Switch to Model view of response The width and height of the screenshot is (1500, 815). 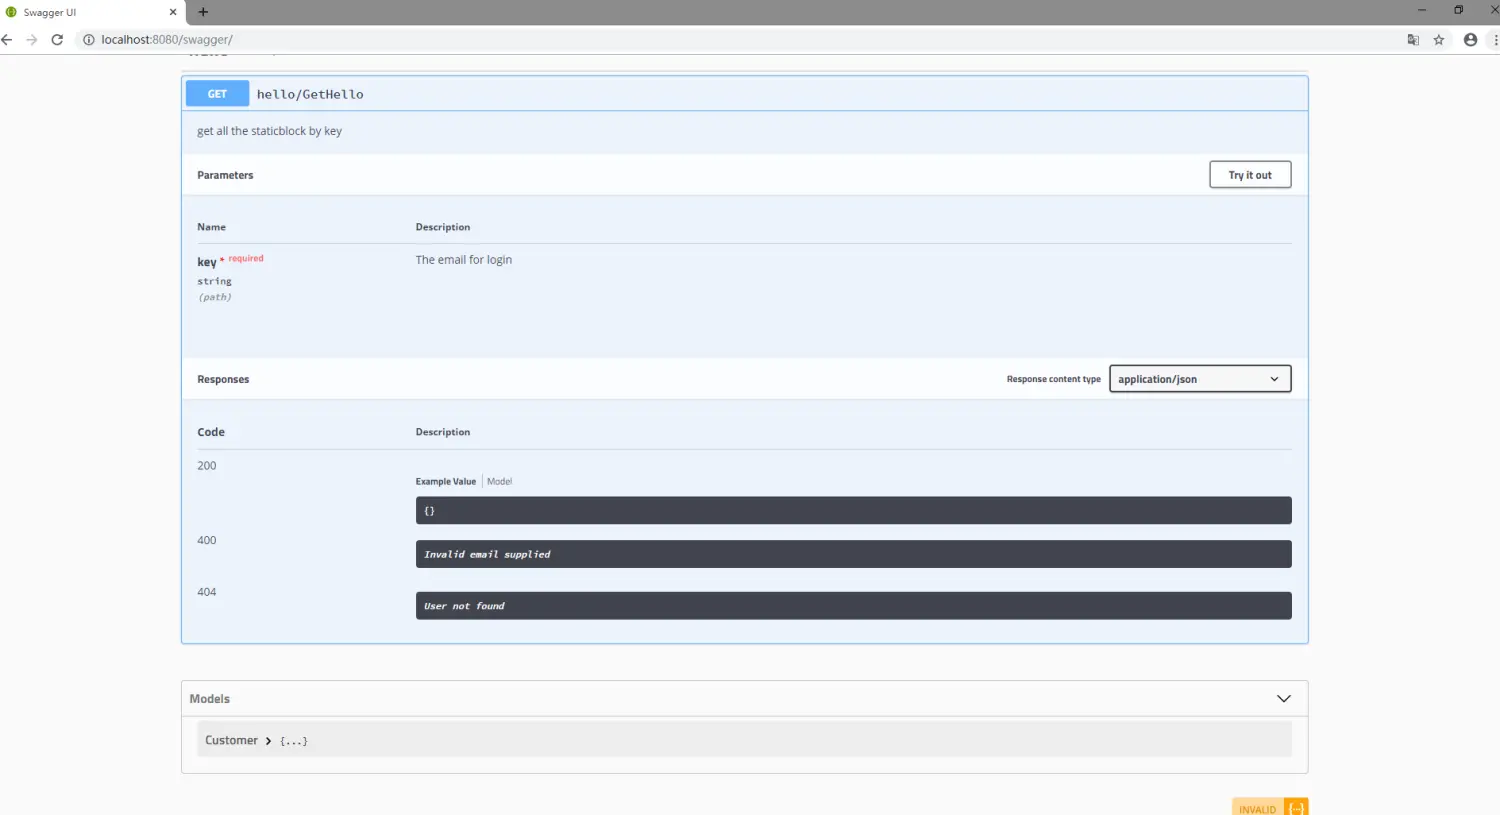[x=499, y=481]
